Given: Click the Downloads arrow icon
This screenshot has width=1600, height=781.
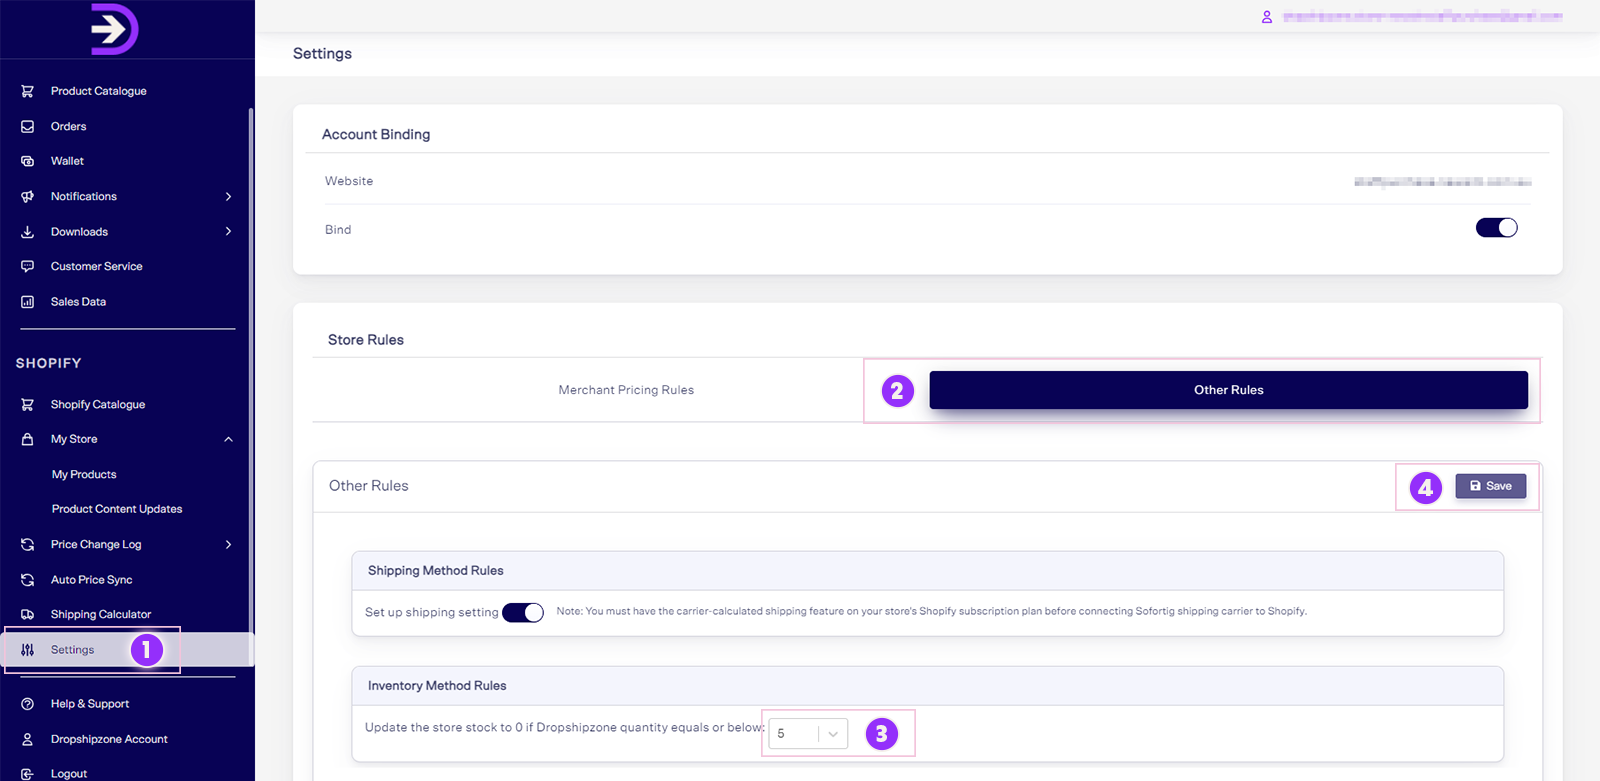Looking at the screenshot, I should pyautogui.click(x=28, y=232).
